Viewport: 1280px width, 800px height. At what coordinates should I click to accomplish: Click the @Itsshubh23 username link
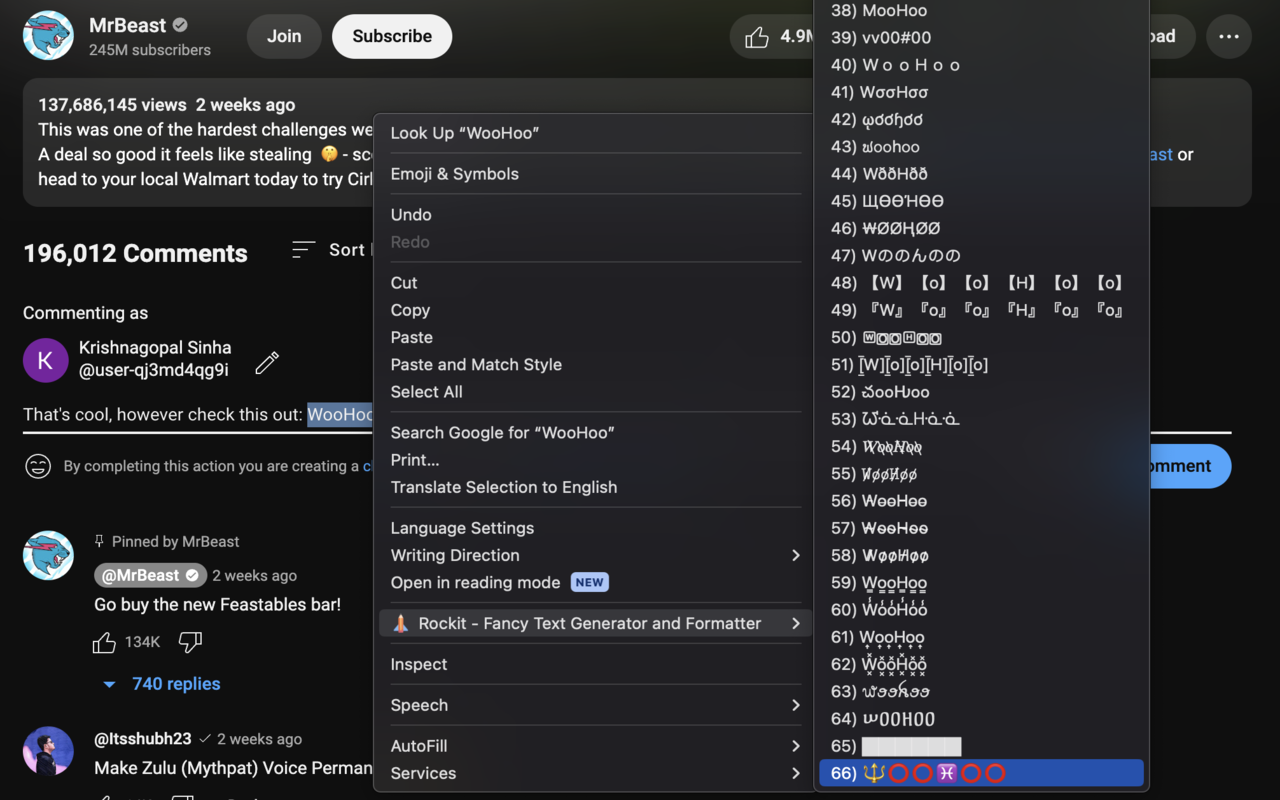143,738
